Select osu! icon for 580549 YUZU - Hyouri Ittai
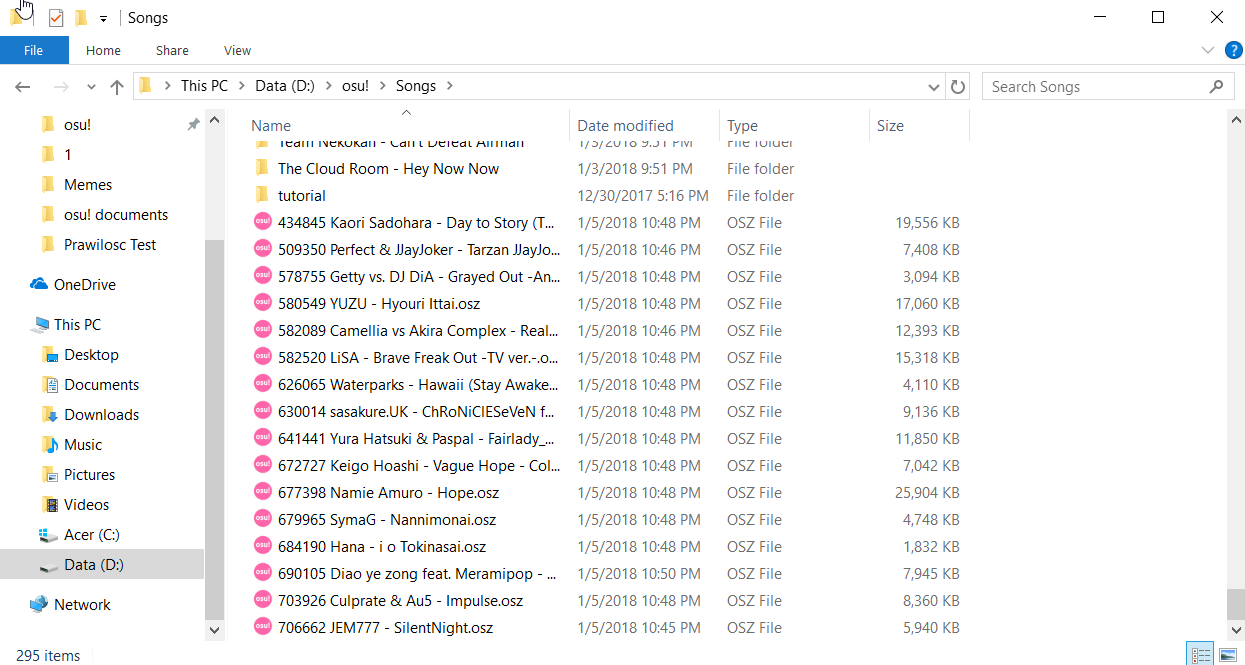Image resolution: width=1245 pixels, height=665 pixels. click(x=262, y=303)
